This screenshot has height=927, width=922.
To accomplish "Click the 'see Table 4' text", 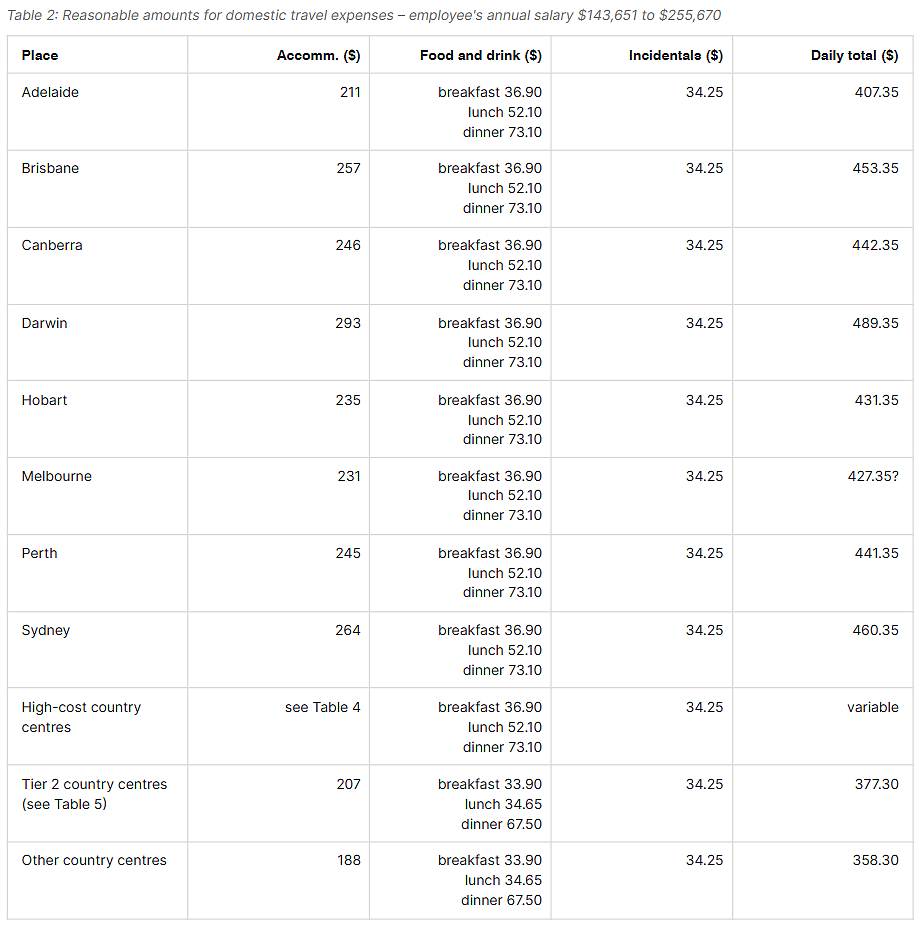I will (322, 708).
